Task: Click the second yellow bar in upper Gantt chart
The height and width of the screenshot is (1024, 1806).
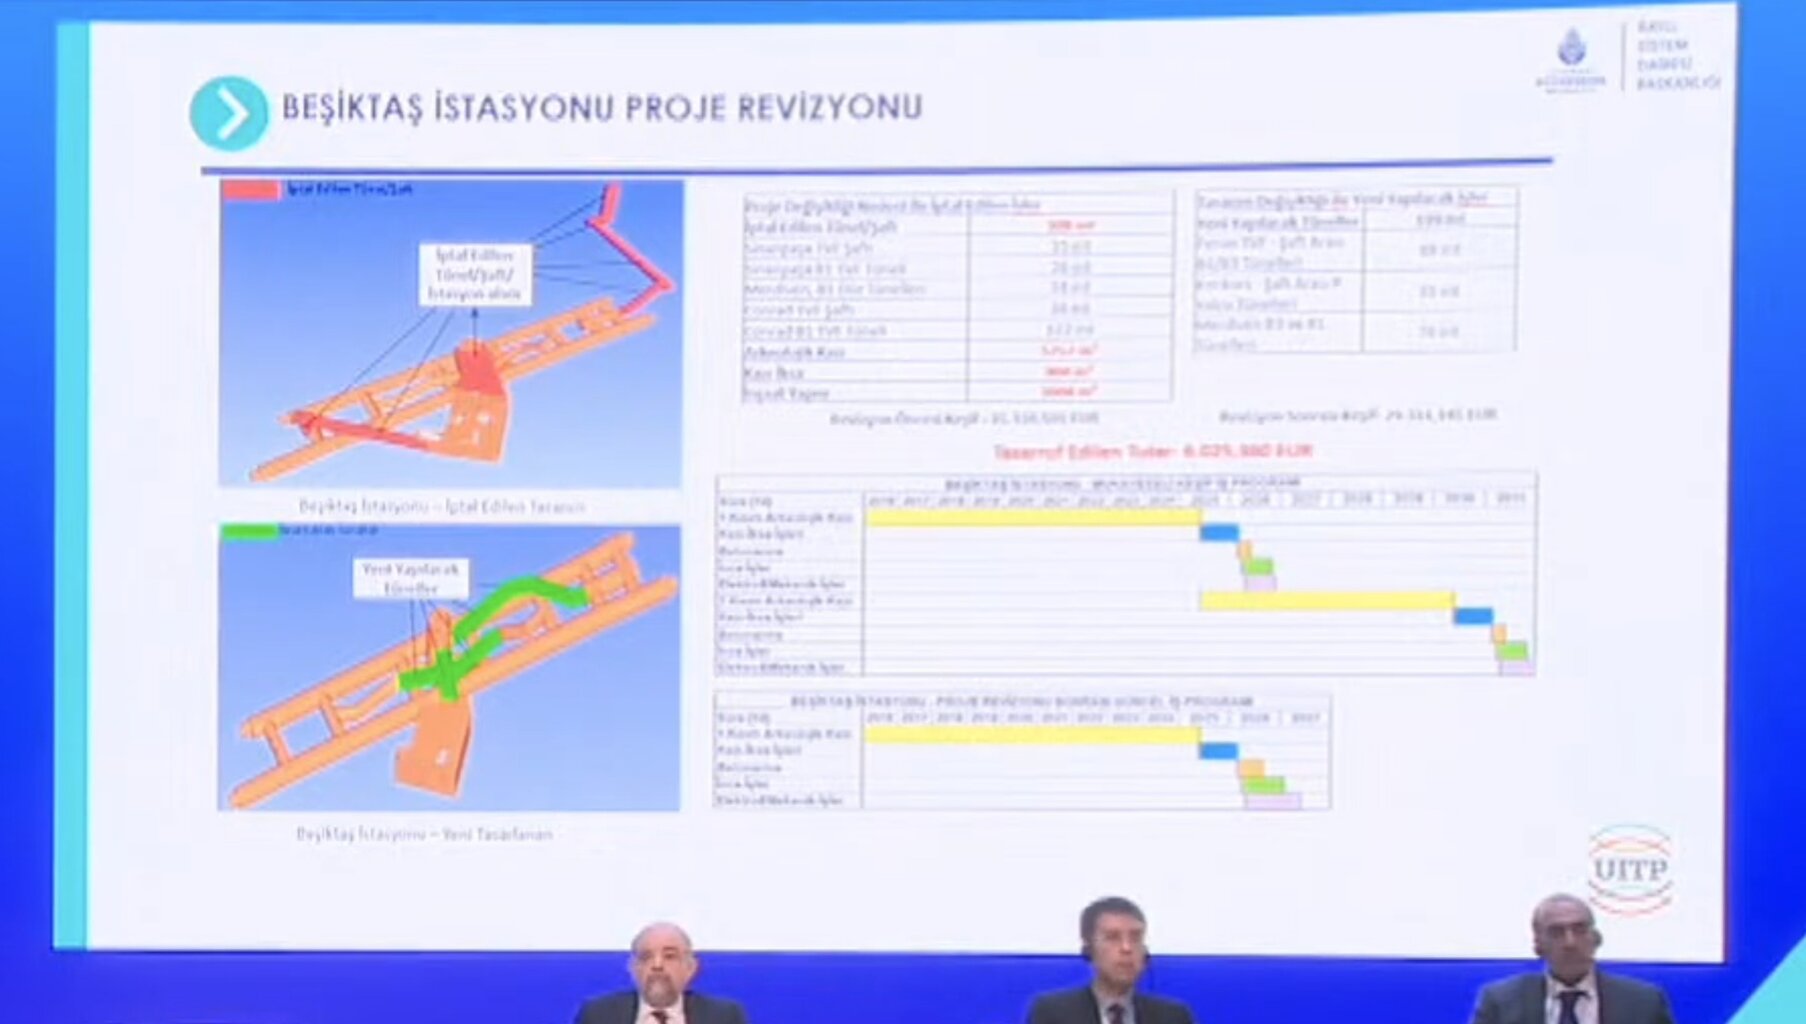Action: [x=1326, y=600]
